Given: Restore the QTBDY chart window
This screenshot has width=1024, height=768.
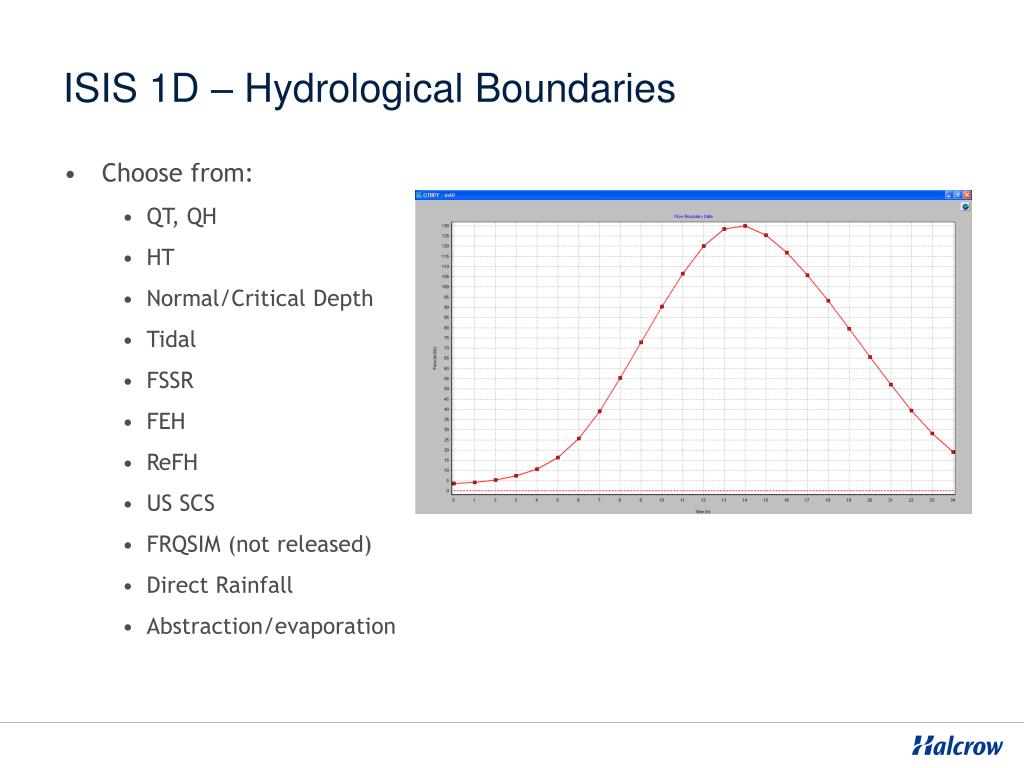Looking at the screenshot, I should point(957,195).
